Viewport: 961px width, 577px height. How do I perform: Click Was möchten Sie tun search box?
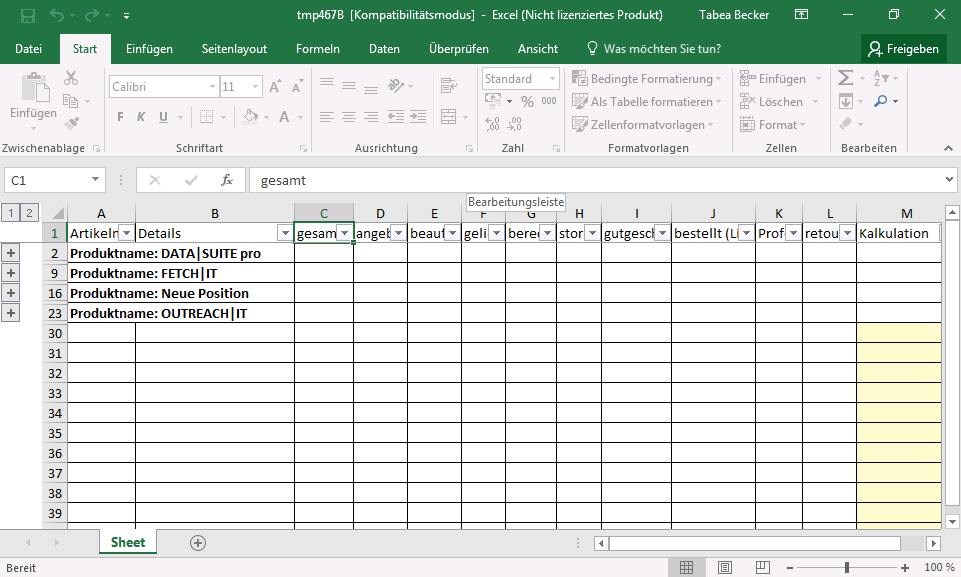(654, 49)
